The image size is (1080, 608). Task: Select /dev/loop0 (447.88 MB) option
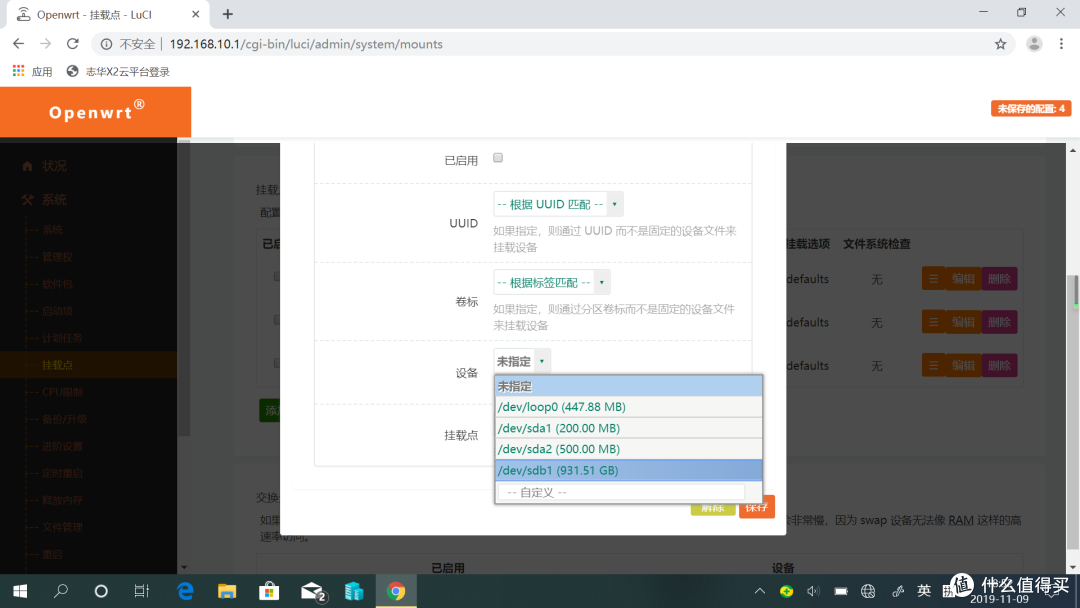628,407
